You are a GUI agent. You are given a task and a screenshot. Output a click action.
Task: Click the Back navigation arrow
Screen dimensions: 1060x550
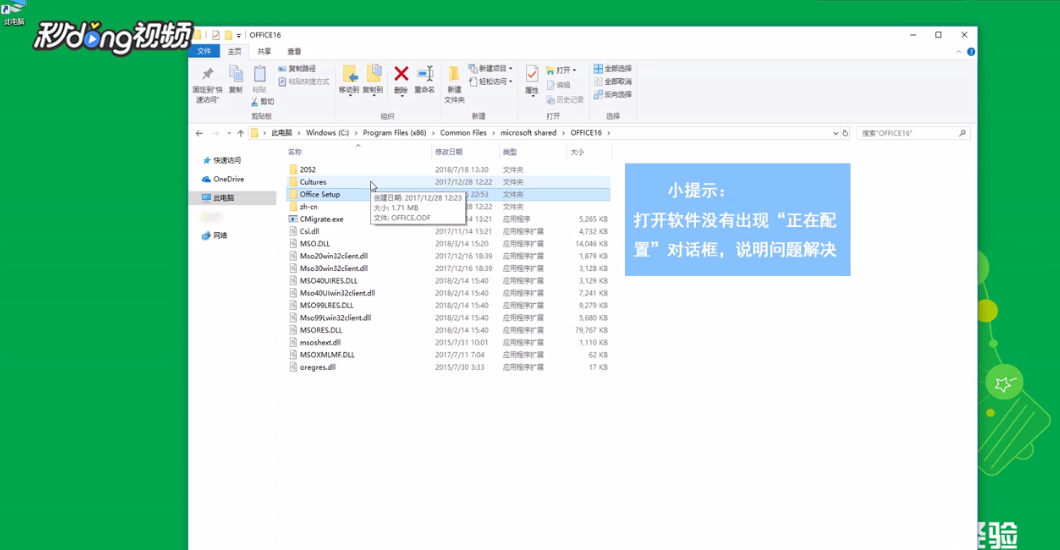(x=199, y=133)
